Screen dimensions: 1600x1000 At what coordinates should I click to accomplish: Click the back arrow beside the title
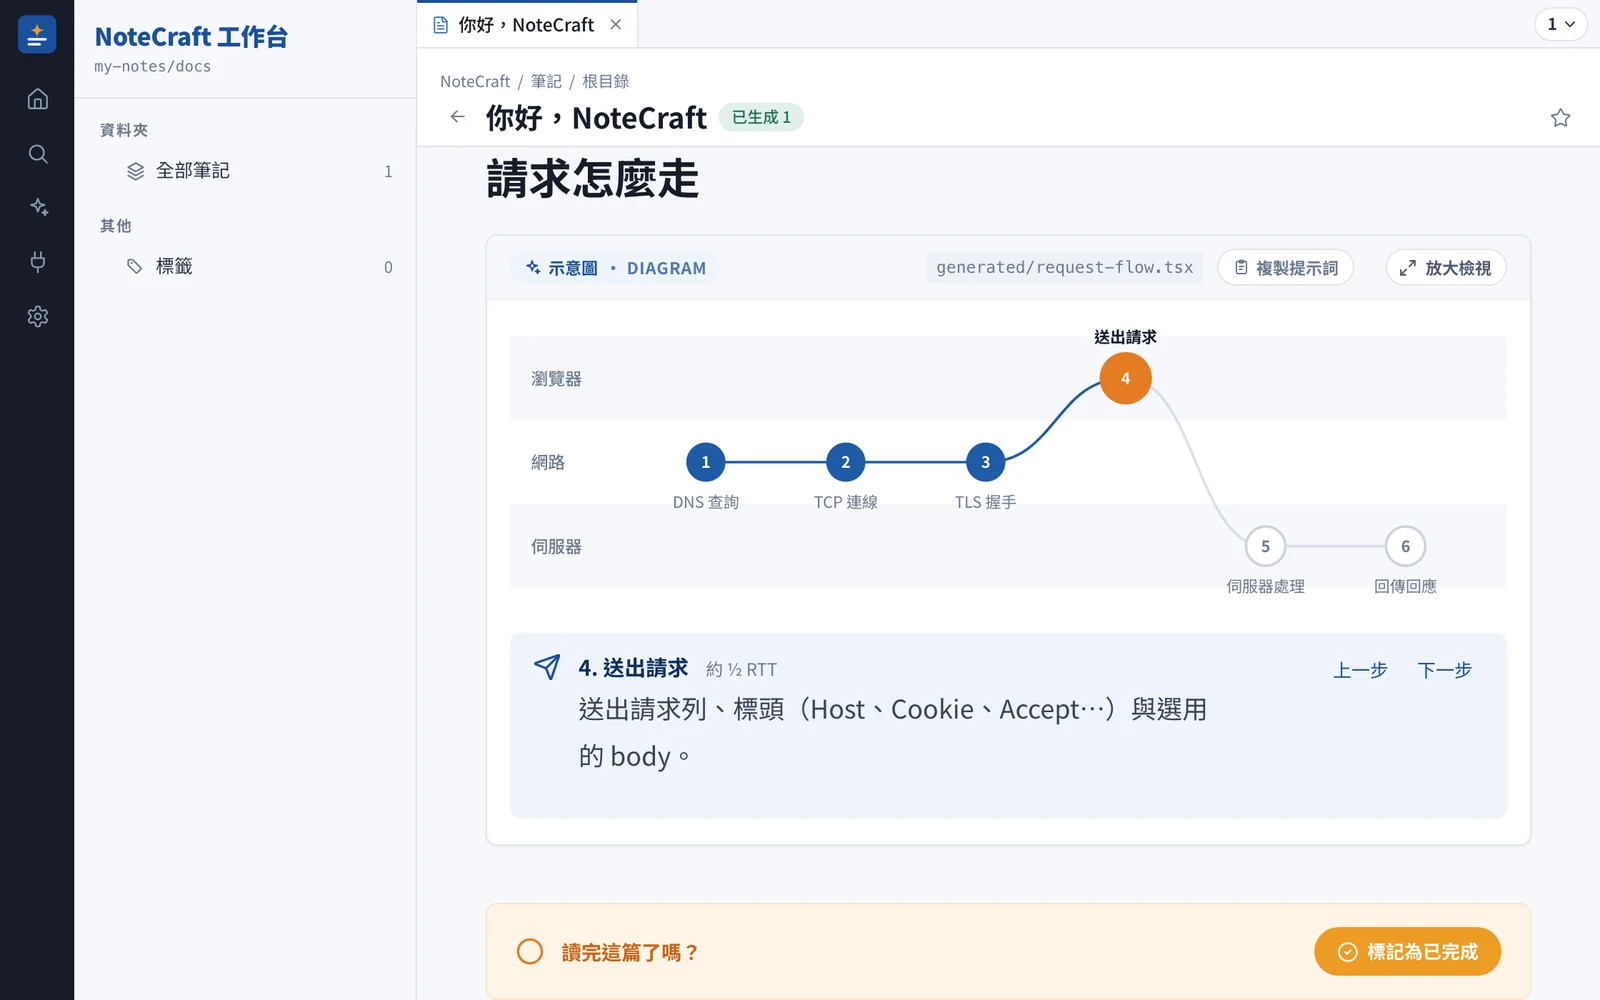point(457,117)
